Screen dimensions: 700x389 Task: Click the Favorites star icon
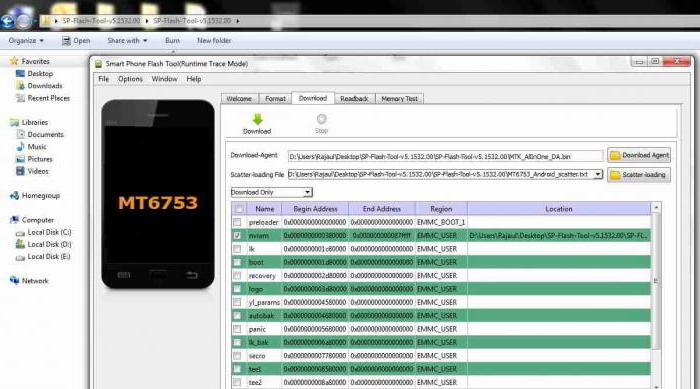pyautogui.click(x=14, y=61)
